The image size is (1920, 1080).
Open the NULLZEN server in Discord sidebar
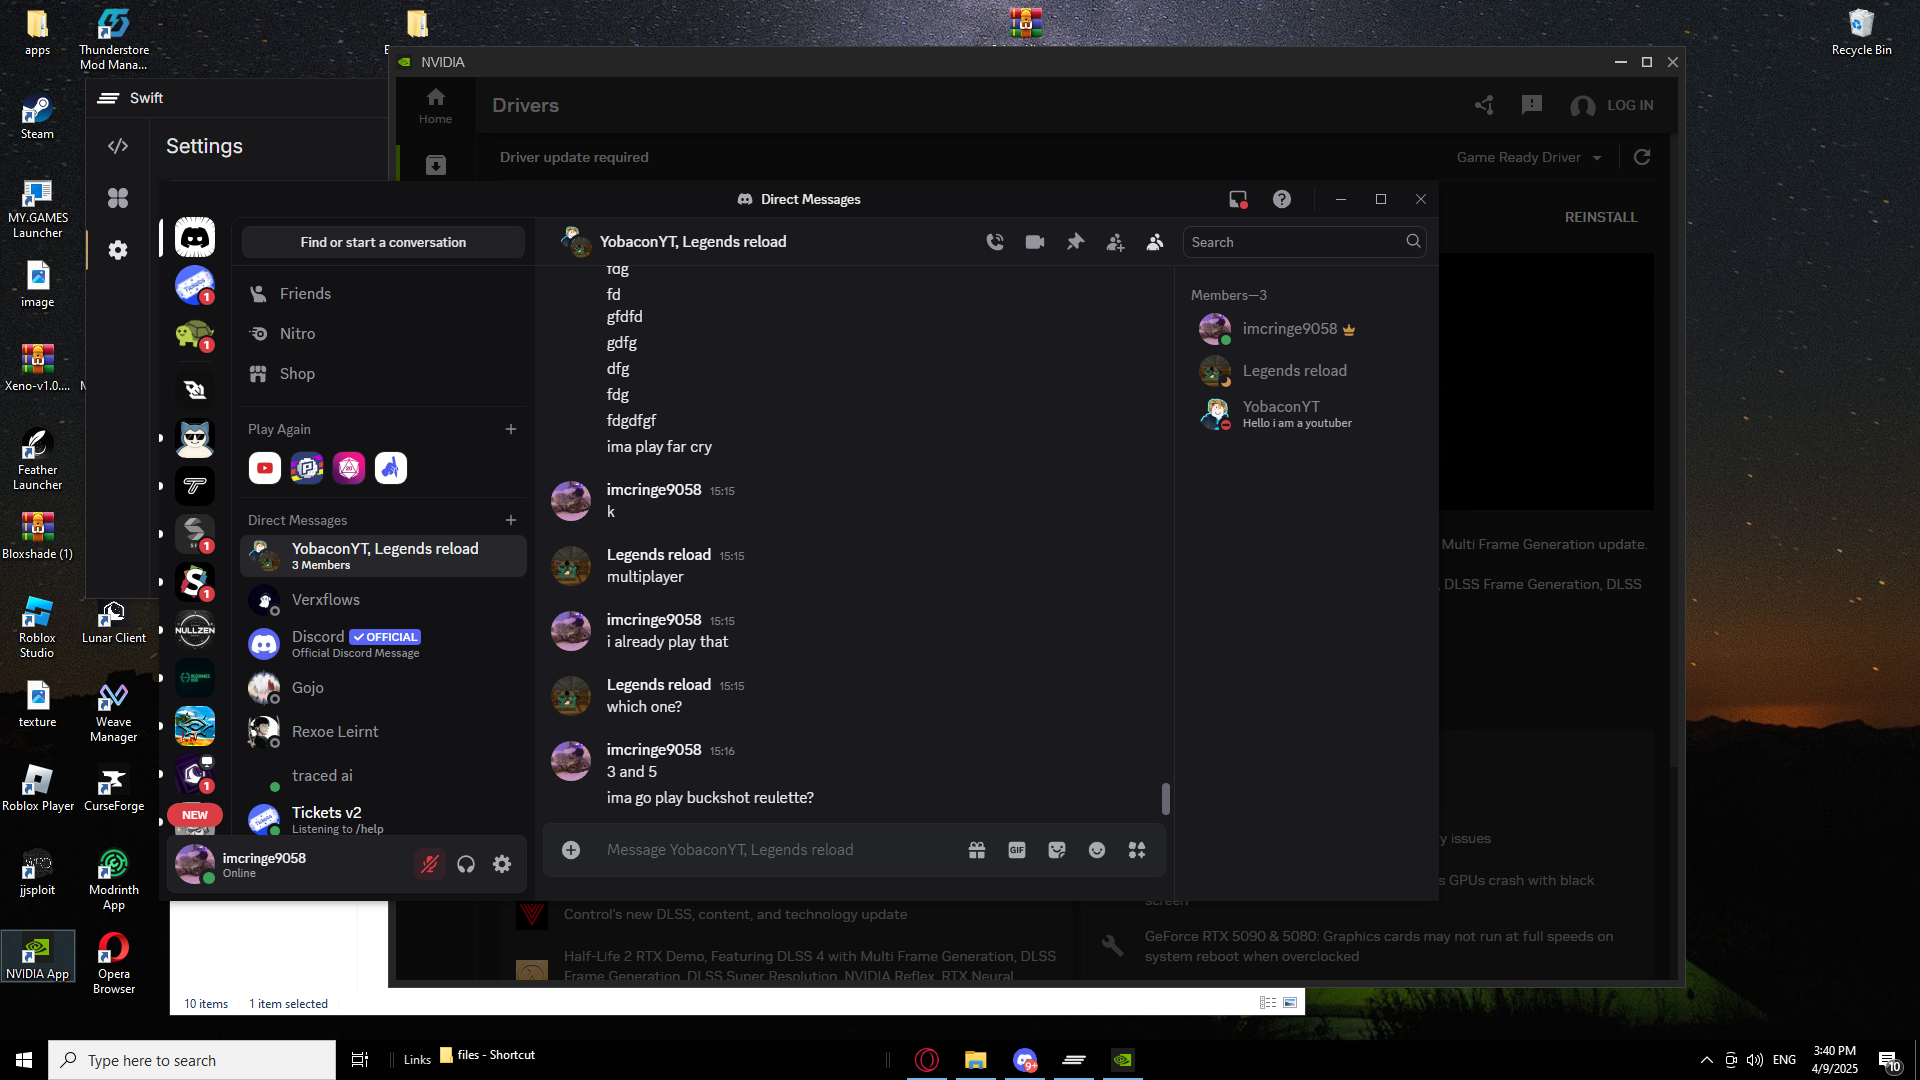tap(195, 630)
